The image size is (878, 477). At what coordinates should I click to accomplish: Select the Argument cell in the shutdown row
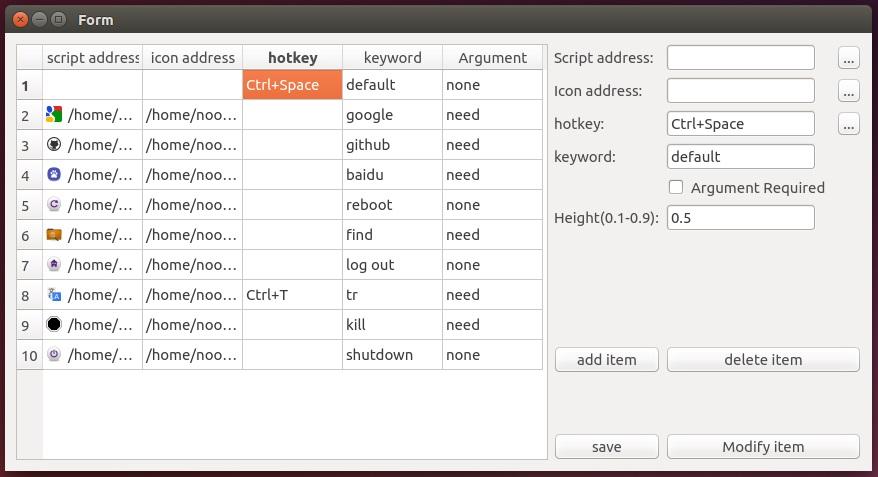coord(492,354)
